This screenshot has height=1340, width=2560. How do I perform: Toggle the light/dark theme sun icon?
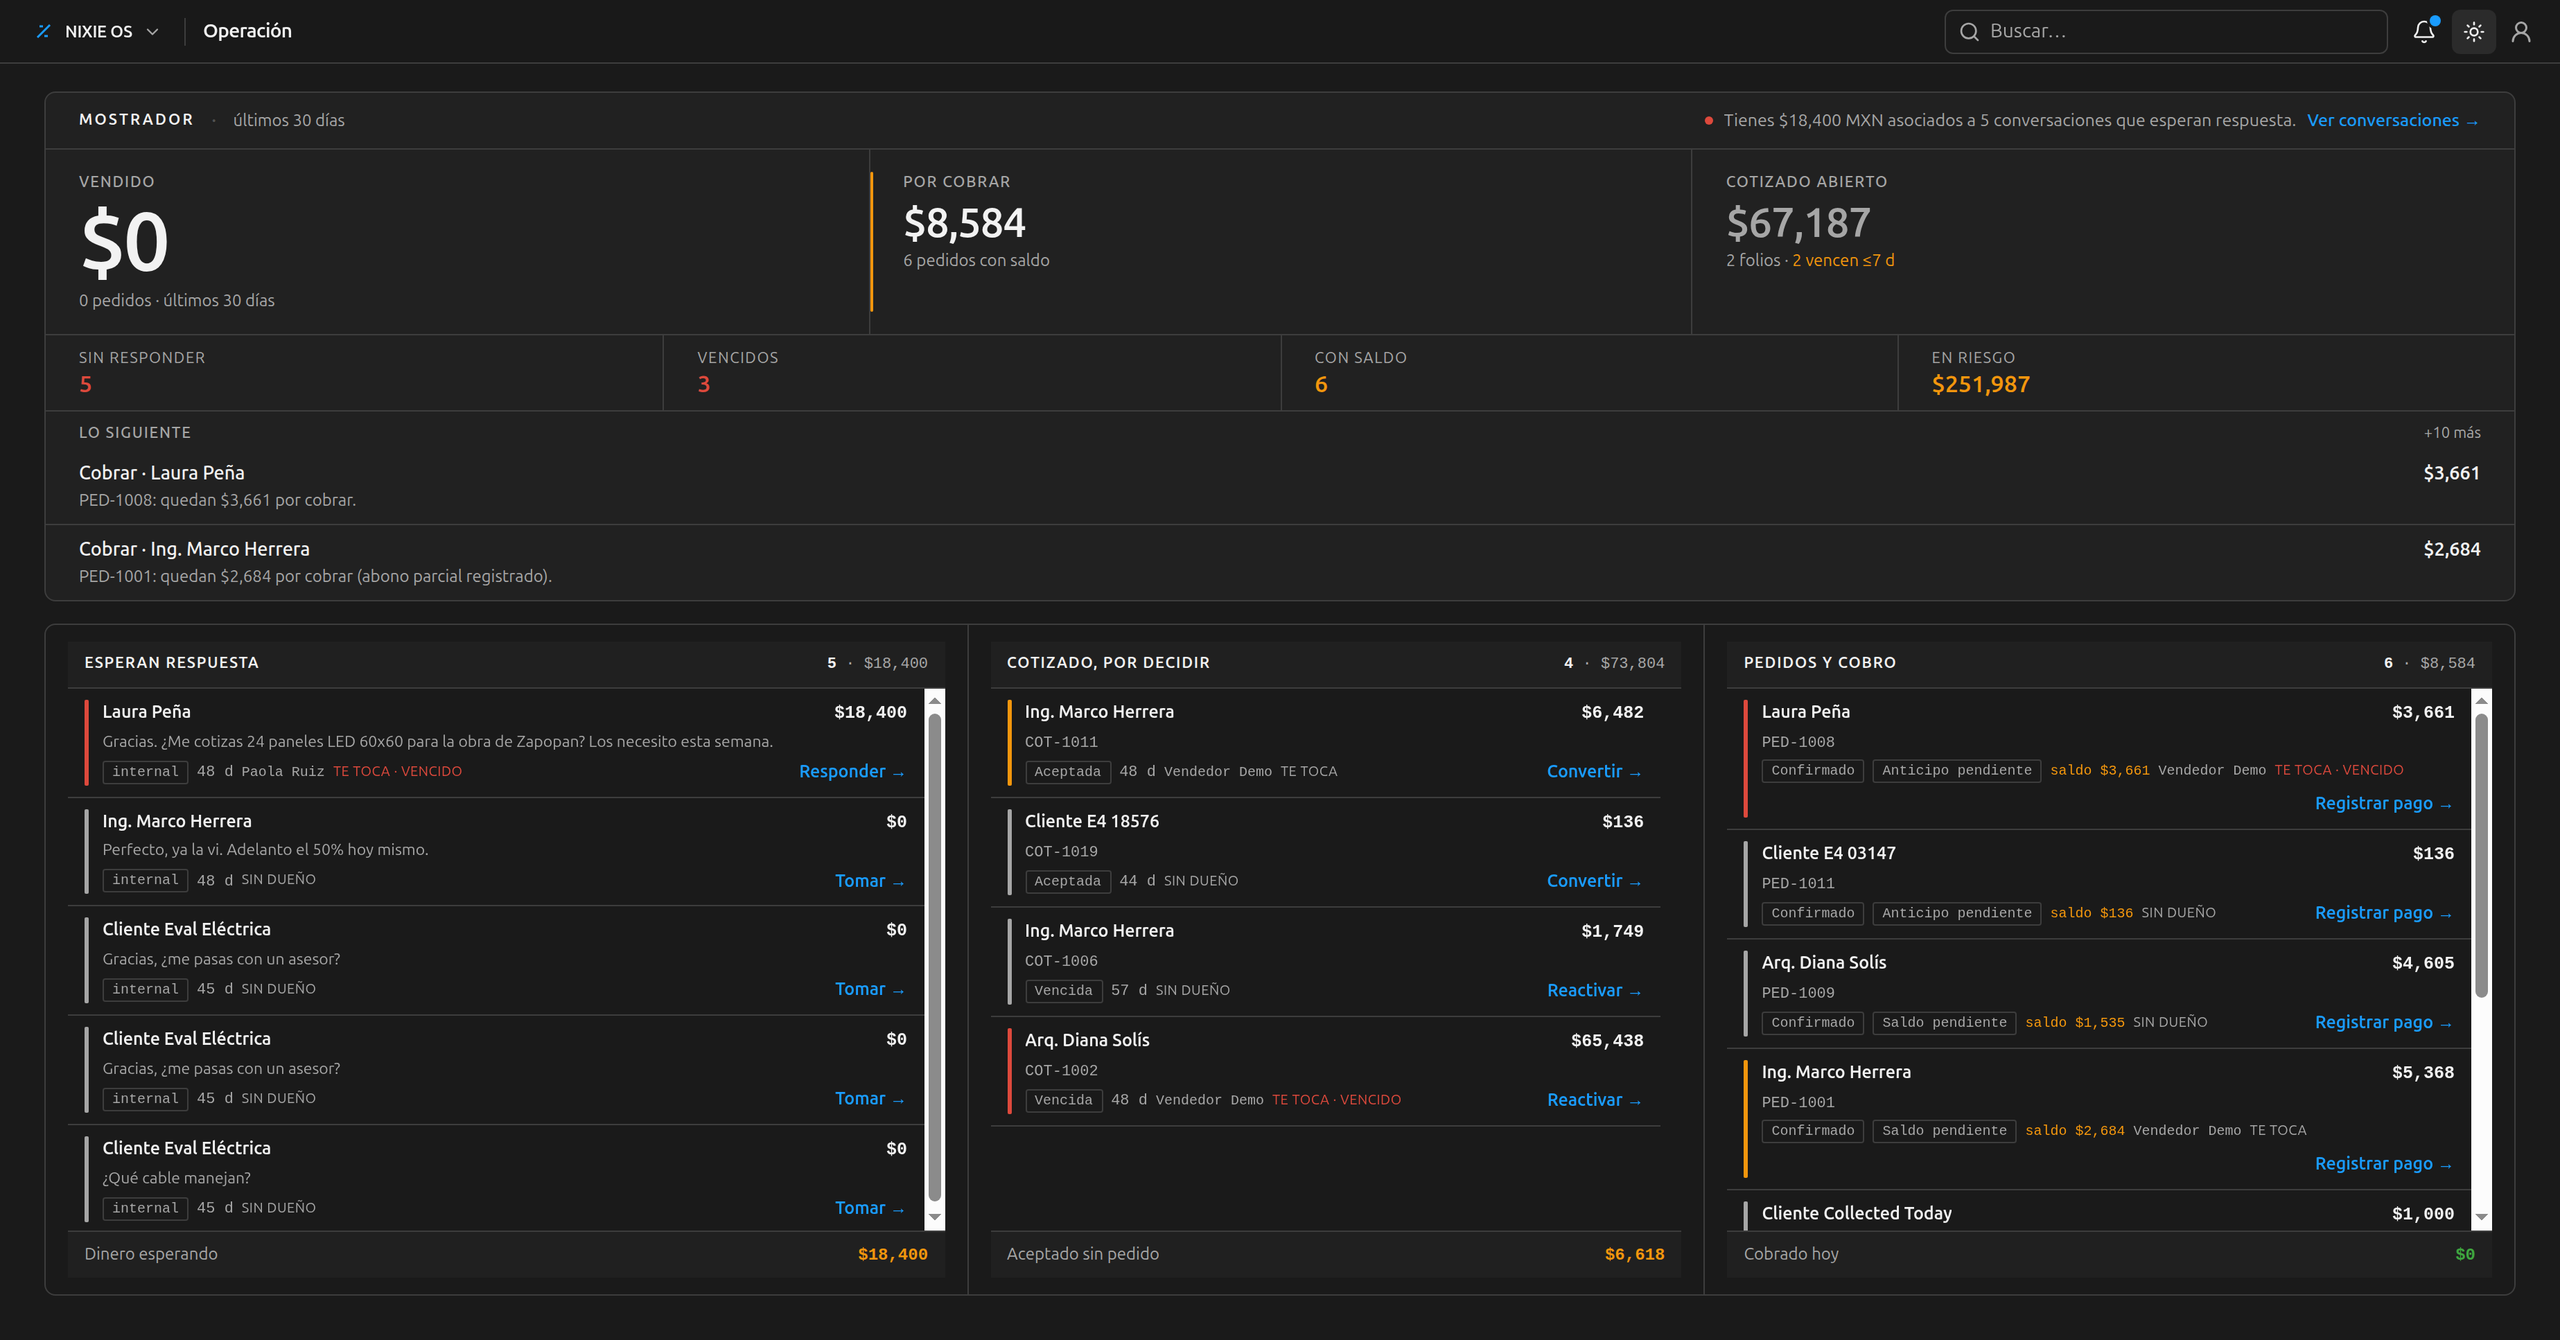pyautogui.click(x=2474, y=31)
